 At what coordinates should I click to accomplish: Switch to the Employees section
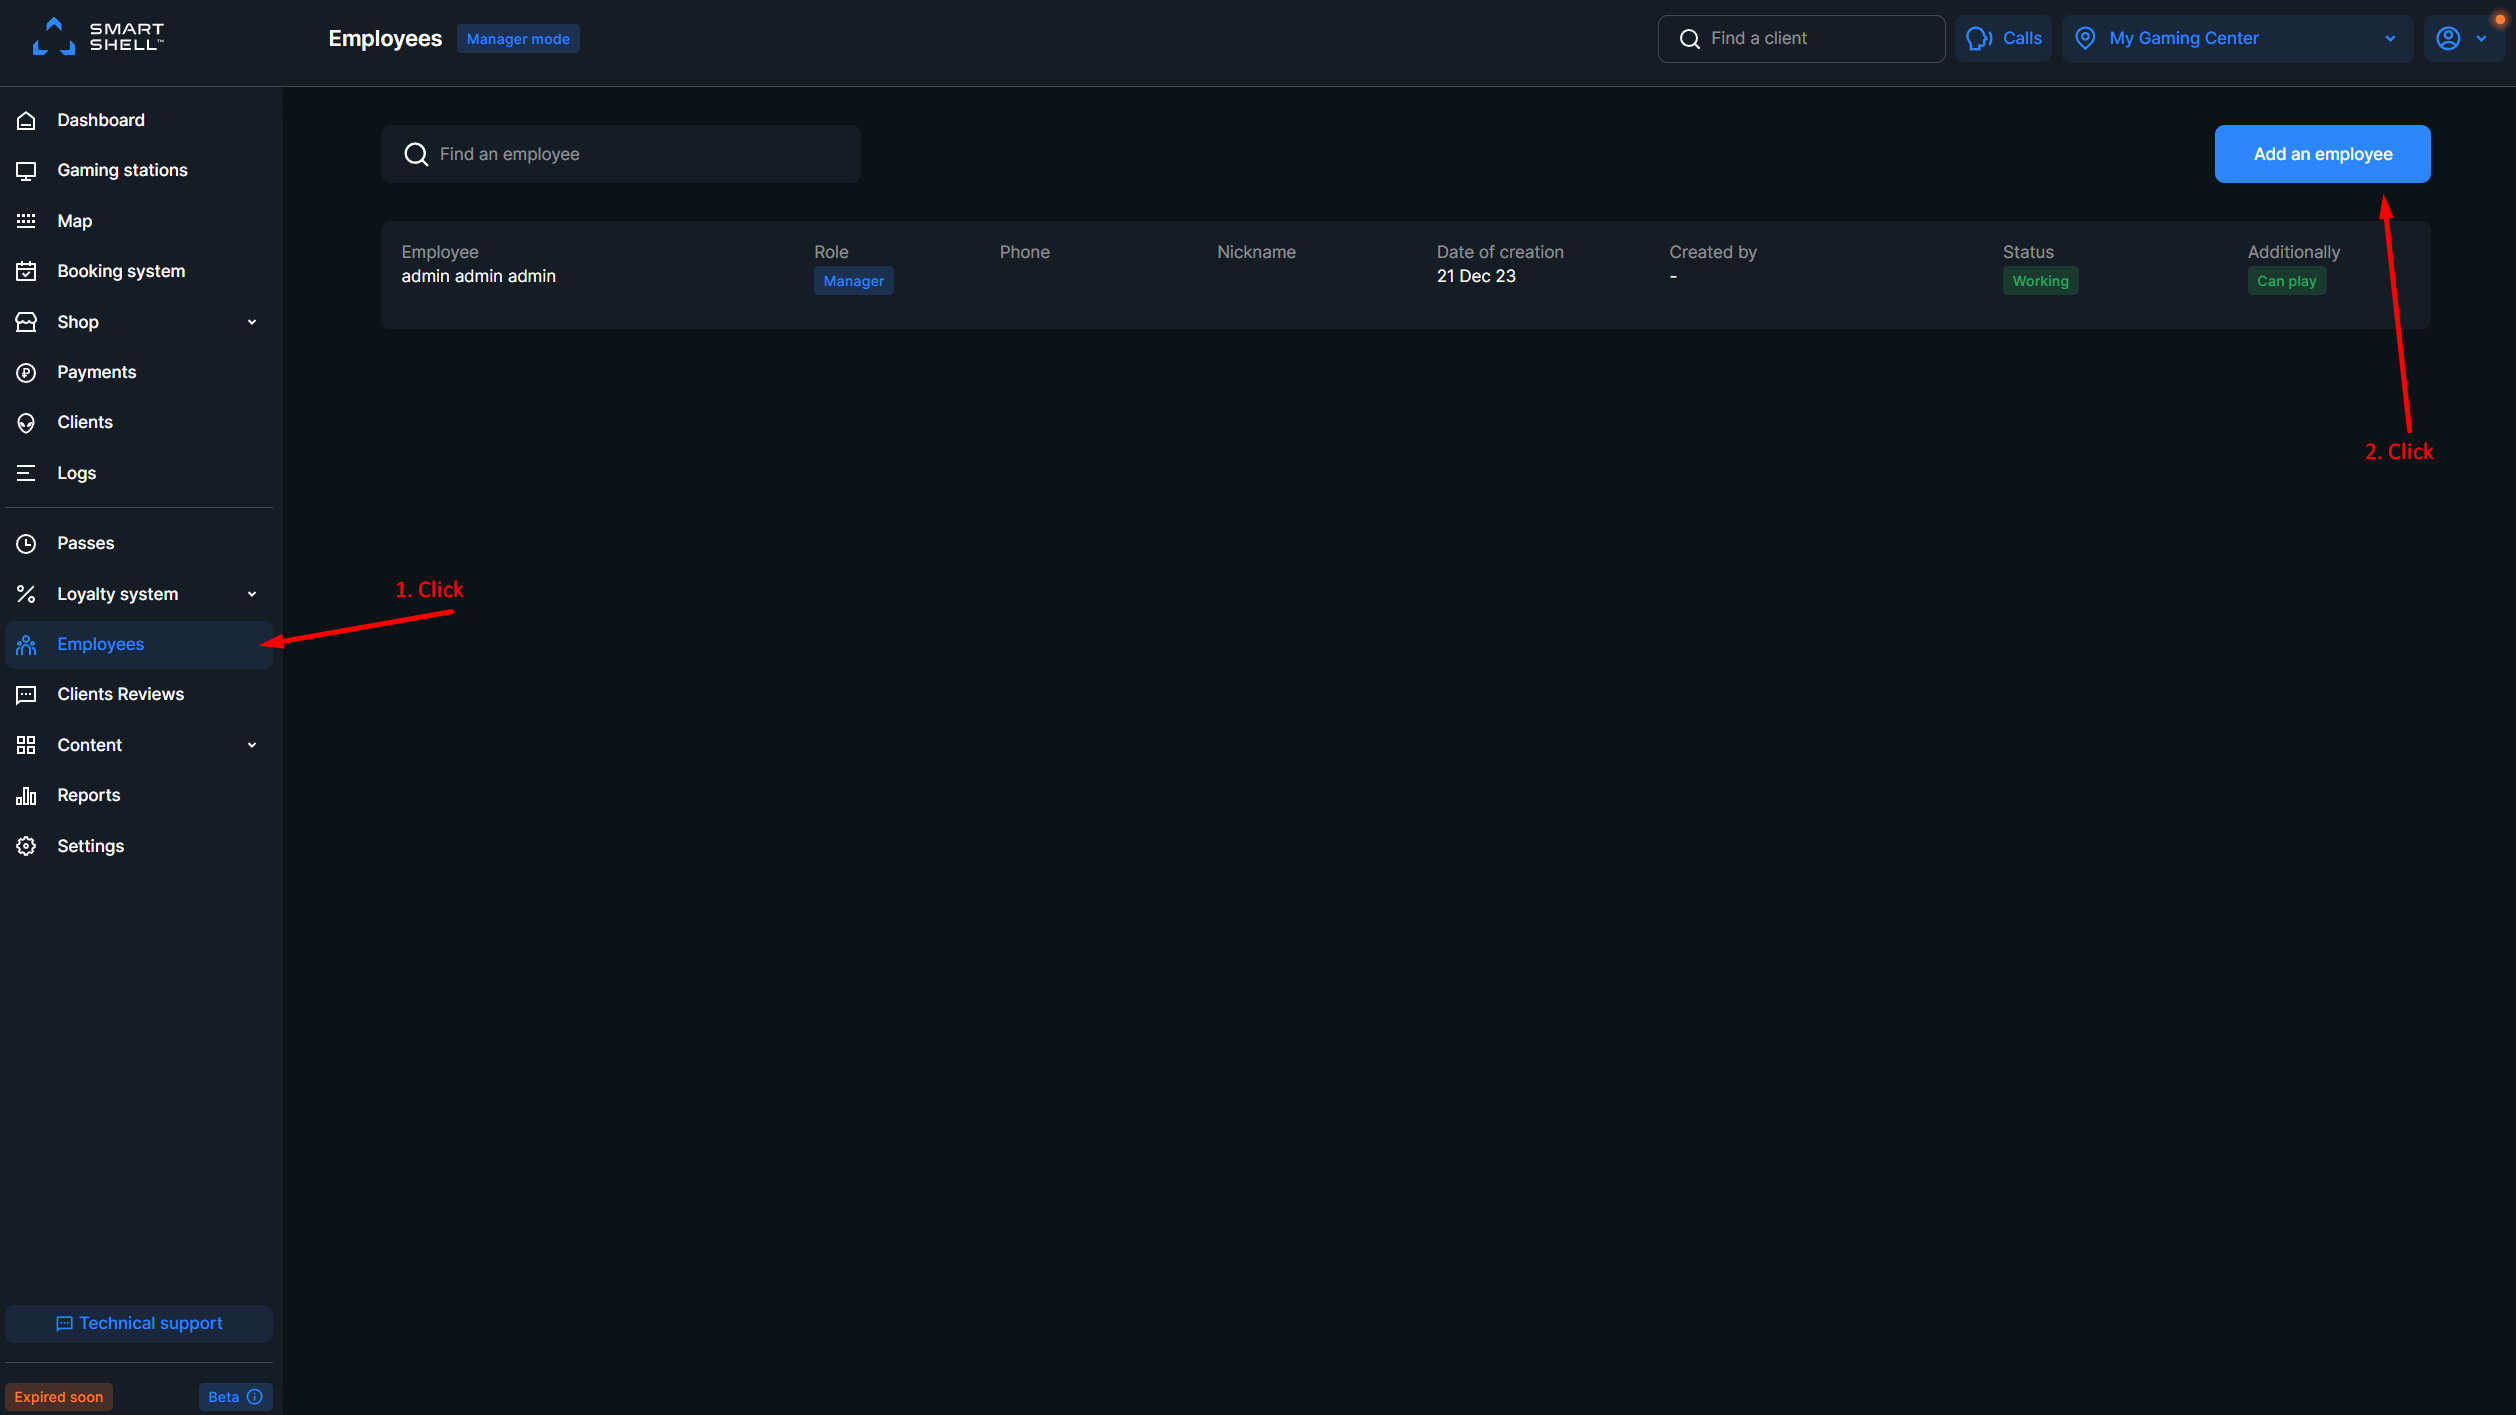tap(100, 643)
